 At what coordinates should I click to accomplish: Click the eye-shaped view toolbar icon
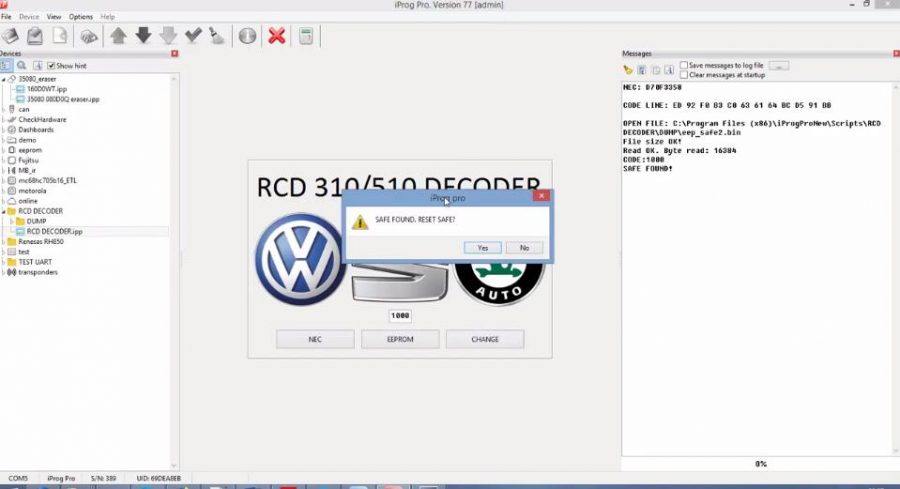tap(89, 37)
